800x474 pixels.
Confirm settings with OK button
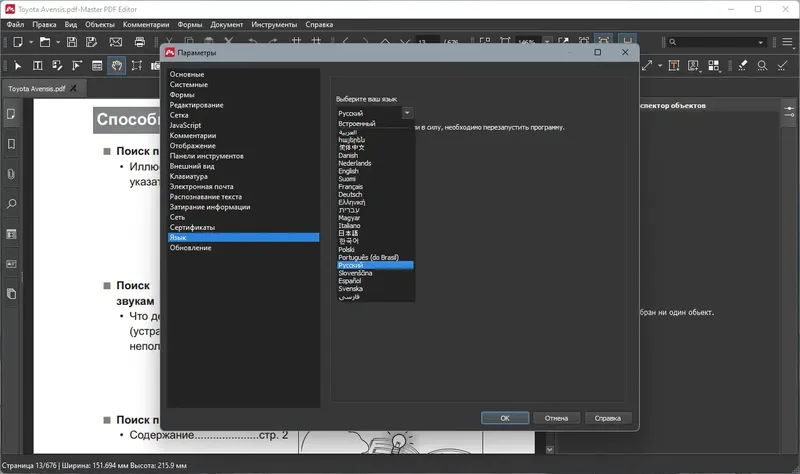[x=505, y=418]
